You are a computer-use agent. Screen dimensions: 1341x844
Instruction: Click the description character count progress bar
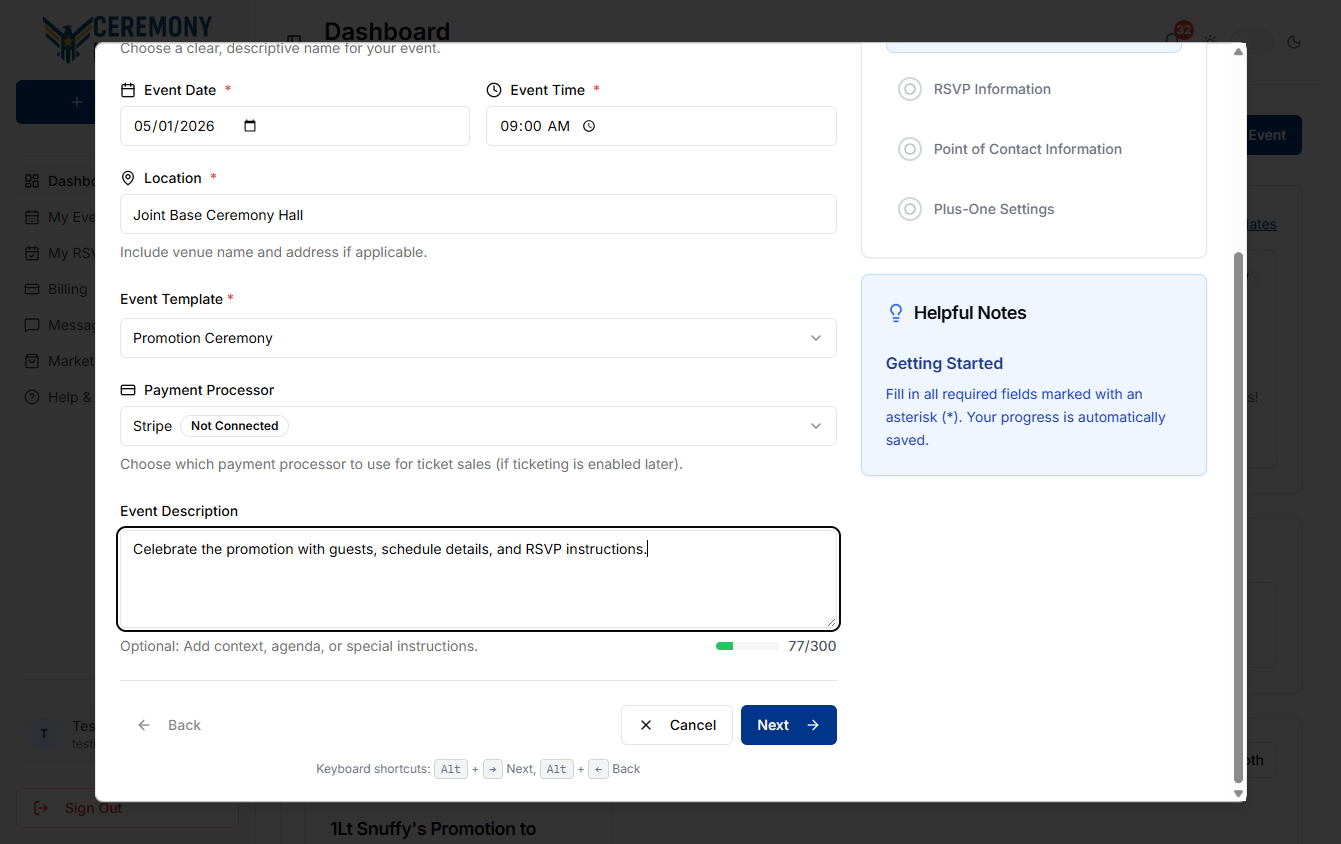click(748, 646)
